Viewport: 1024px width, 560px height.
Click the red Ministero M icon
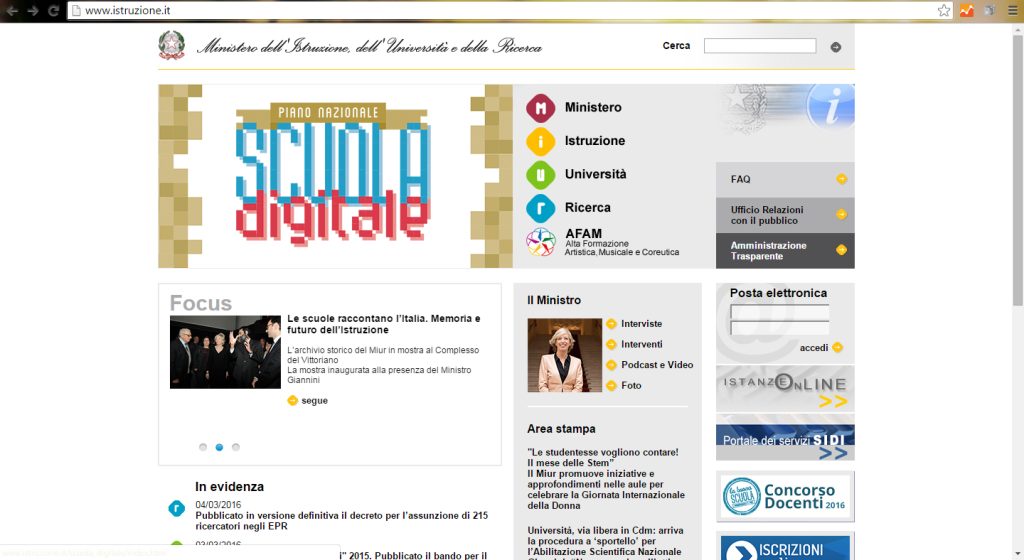click(541, 108)
